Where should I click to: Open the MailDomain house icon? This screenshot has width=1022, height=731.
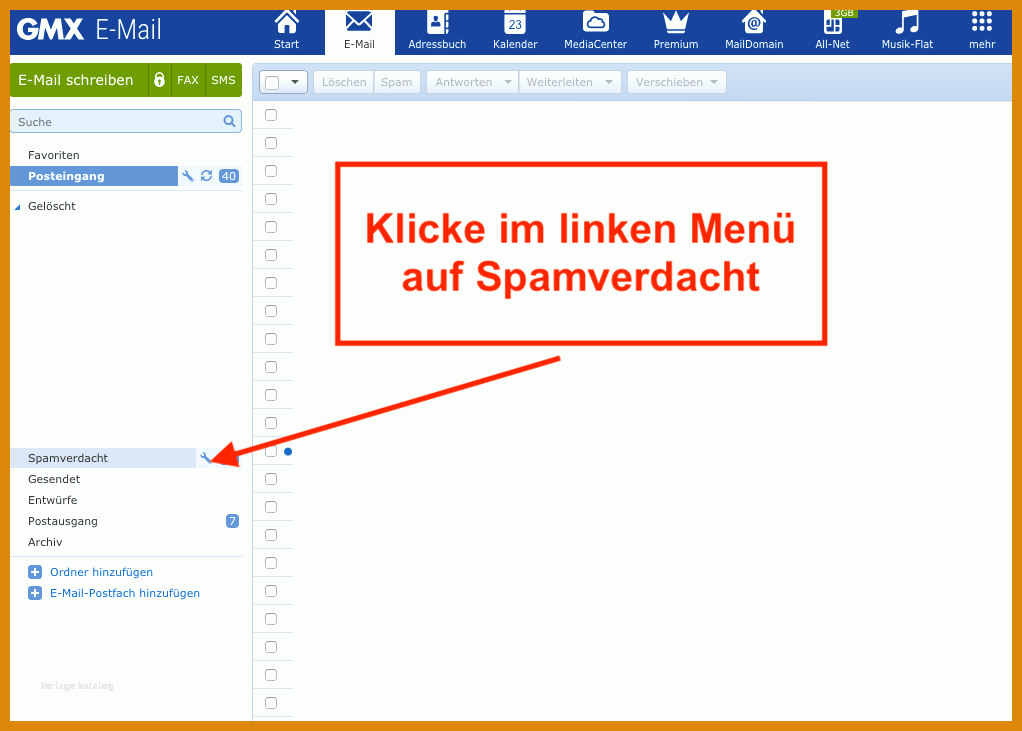[753, 22]
